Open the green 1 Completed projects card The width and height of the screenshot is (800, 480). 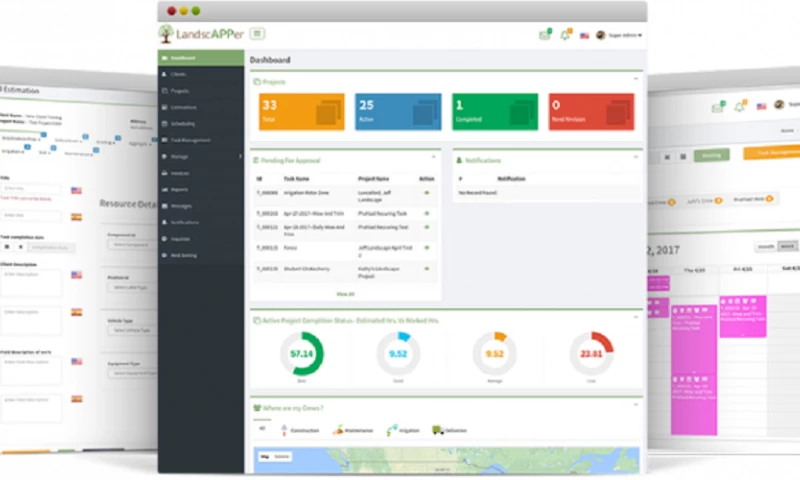(x=495, y=112)
